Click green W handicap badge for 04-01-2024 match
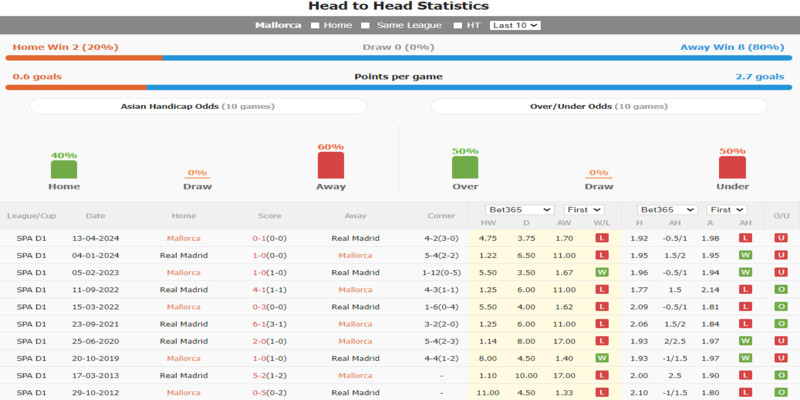This screenshot has width=800, height=400. pos(744,255)
